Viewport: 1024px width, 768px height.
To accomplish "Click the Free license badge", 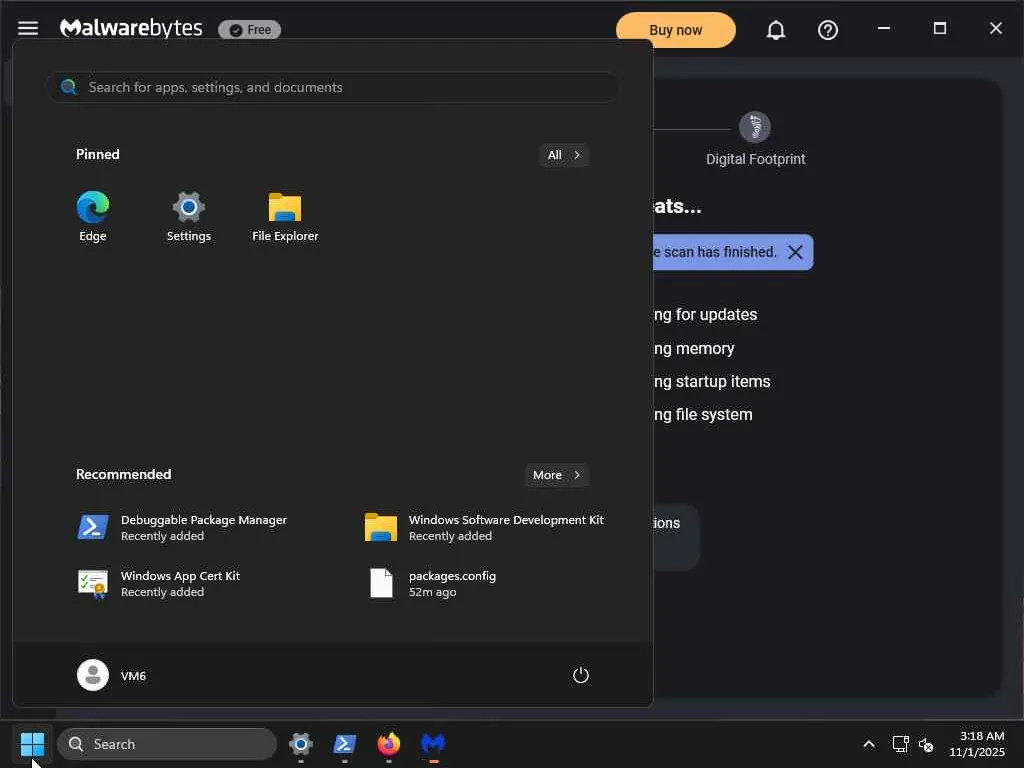I will (x=249, y=30).
